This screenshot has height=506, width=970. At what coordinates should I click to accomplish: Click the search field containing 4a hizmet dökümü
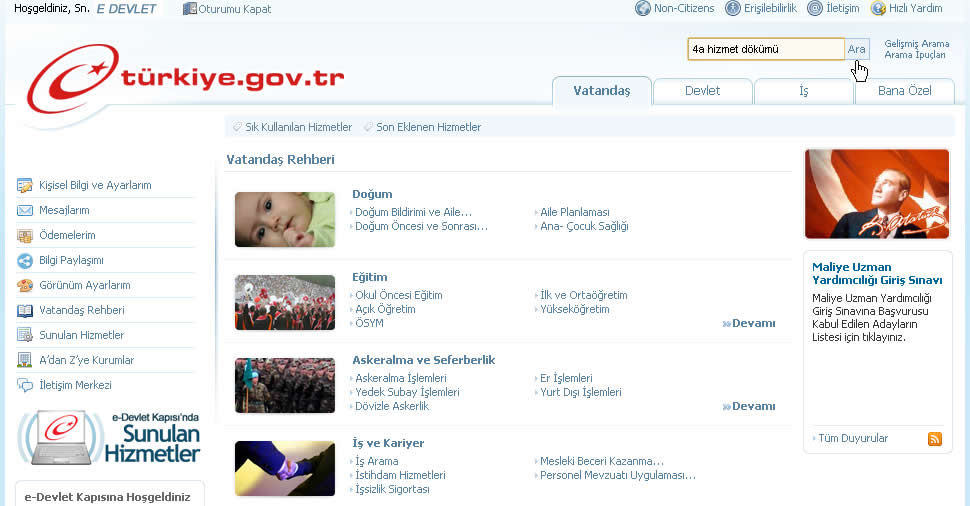click(x=765, y=49)
